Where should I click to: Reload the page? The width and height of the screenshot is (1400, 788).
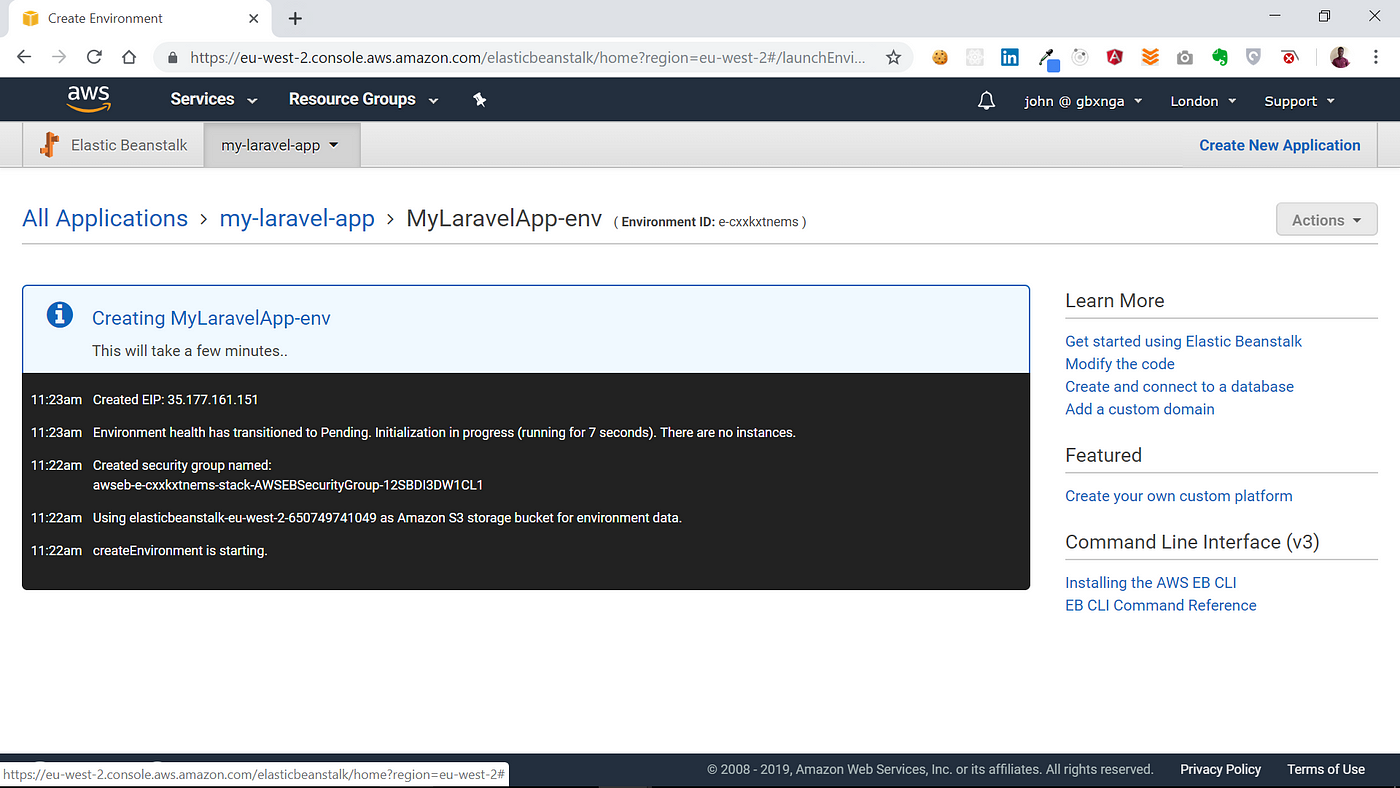click(x=94, y=57)
